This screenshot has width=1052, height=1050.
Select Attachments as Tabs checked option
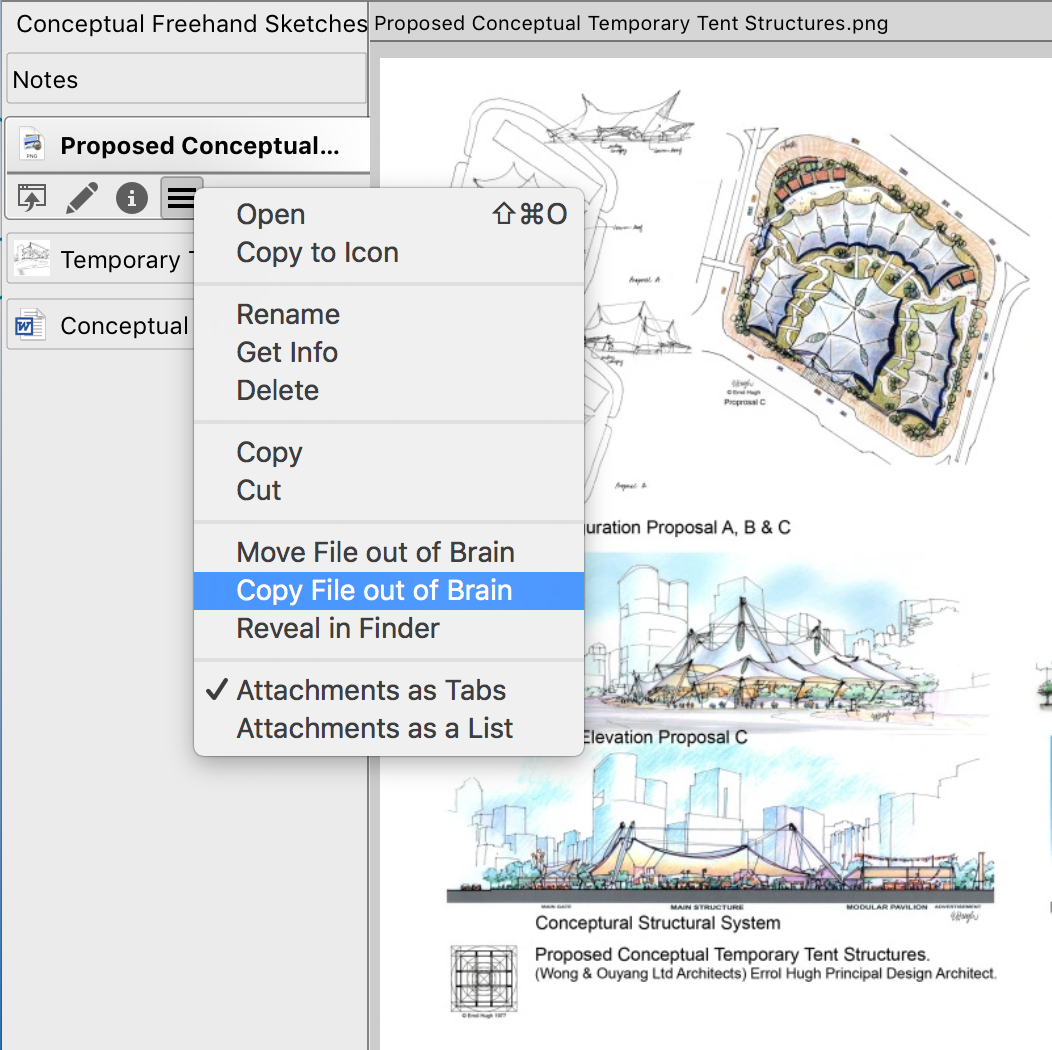pyautogui.click(x=371, y=690)
